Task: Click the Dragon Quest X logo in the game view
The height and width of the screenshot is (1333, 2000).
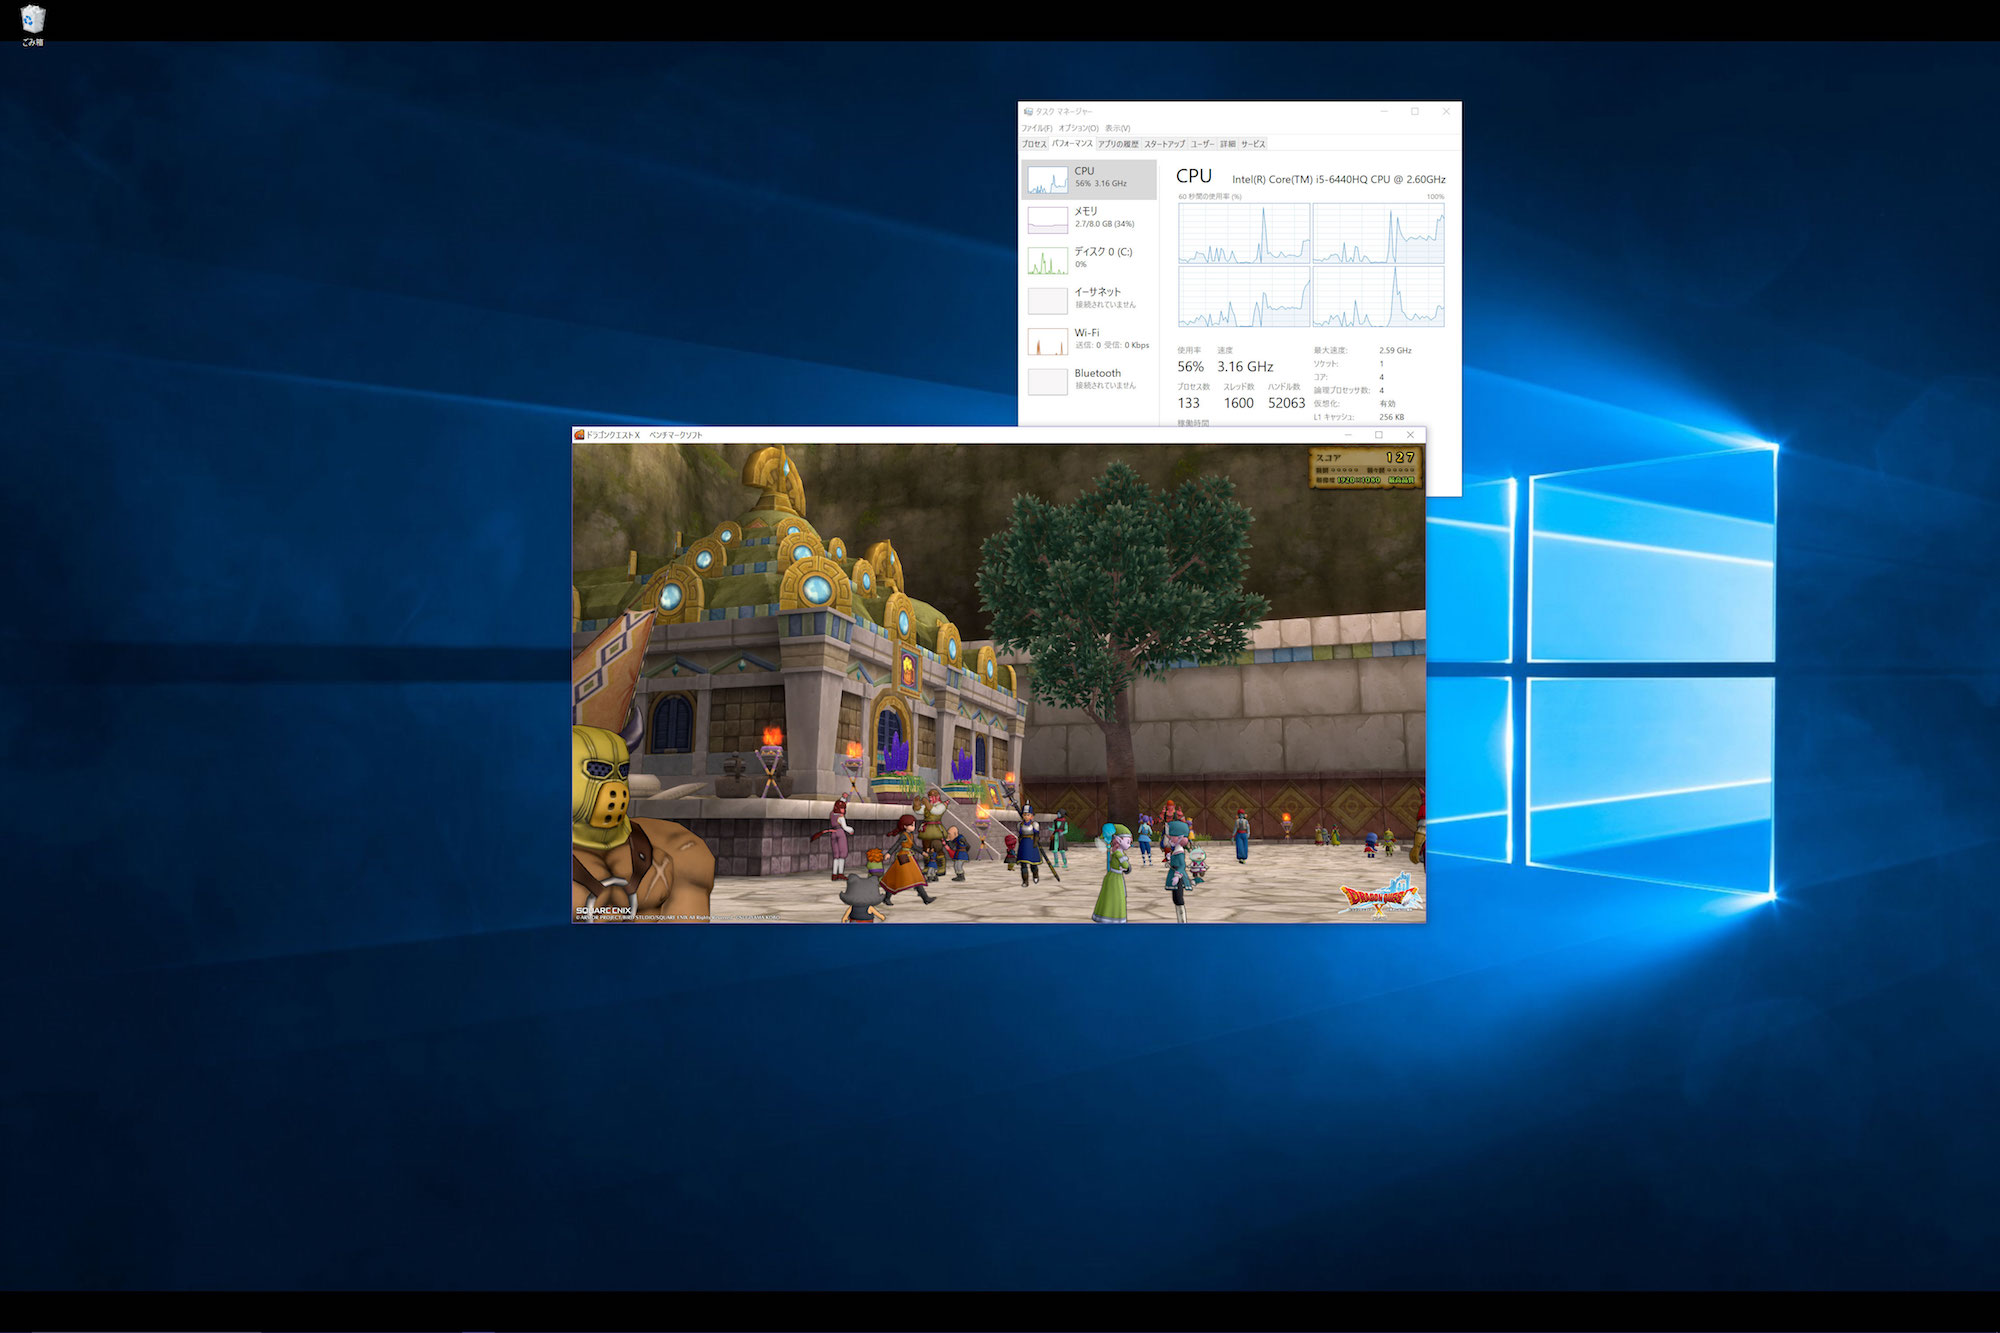Action: click(x=1381, y=894)
